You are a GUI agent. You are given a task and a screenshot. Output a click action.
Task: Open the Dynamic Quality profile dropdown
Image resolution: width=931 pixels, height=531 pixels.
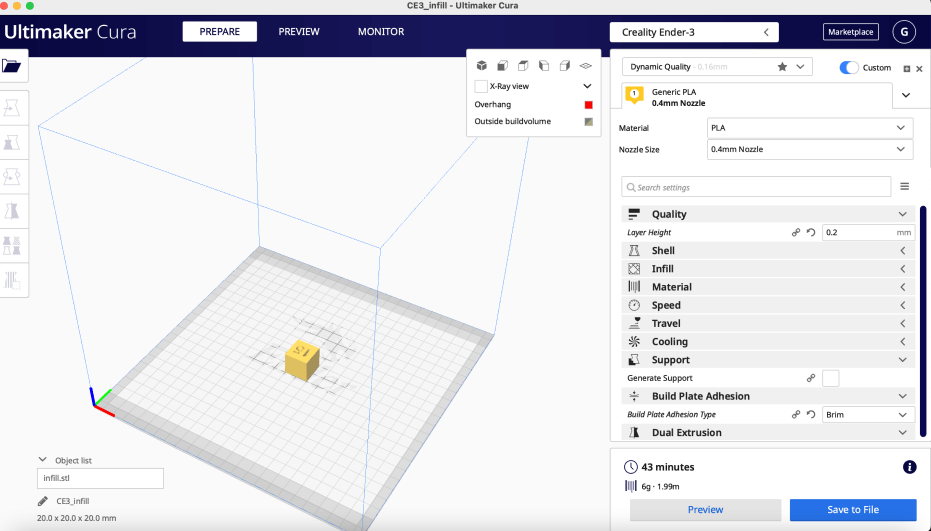717,67
